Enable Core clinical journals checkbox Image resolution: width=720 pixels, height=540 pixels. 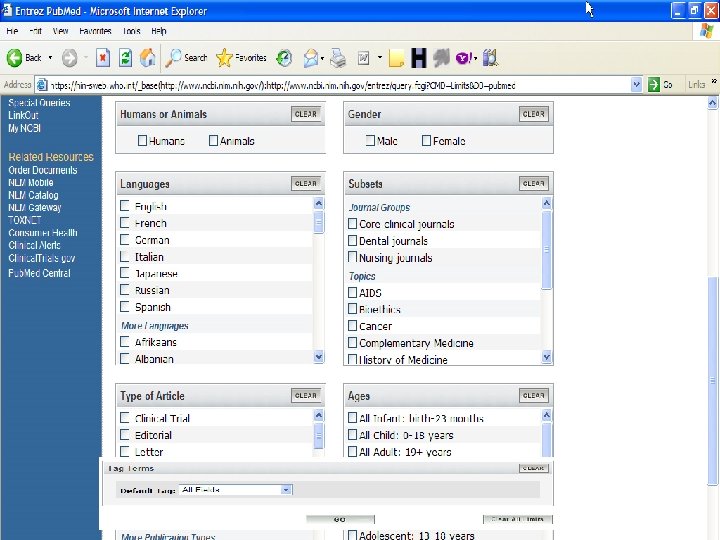352,224
